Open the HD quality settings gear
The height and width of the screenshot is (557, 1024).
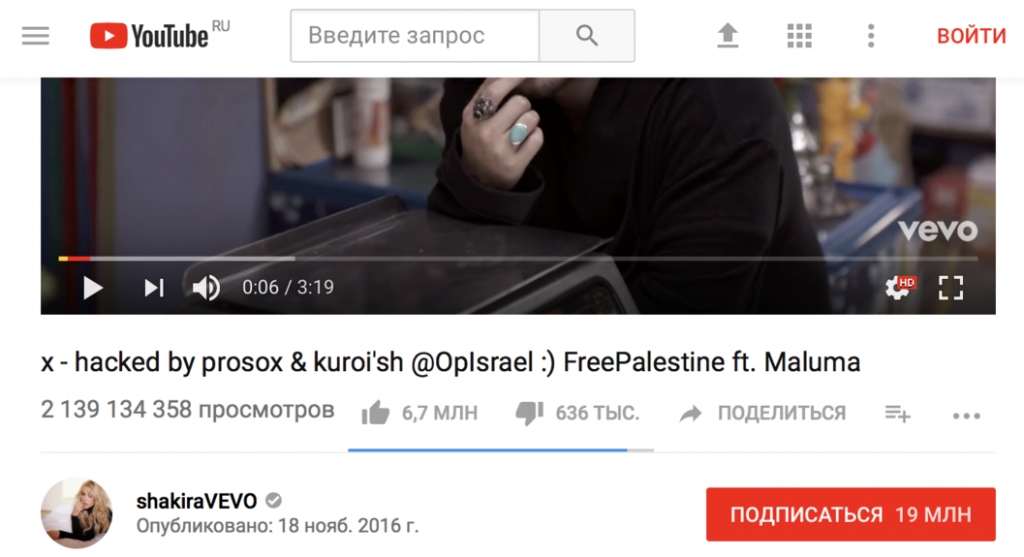point(900,287)
